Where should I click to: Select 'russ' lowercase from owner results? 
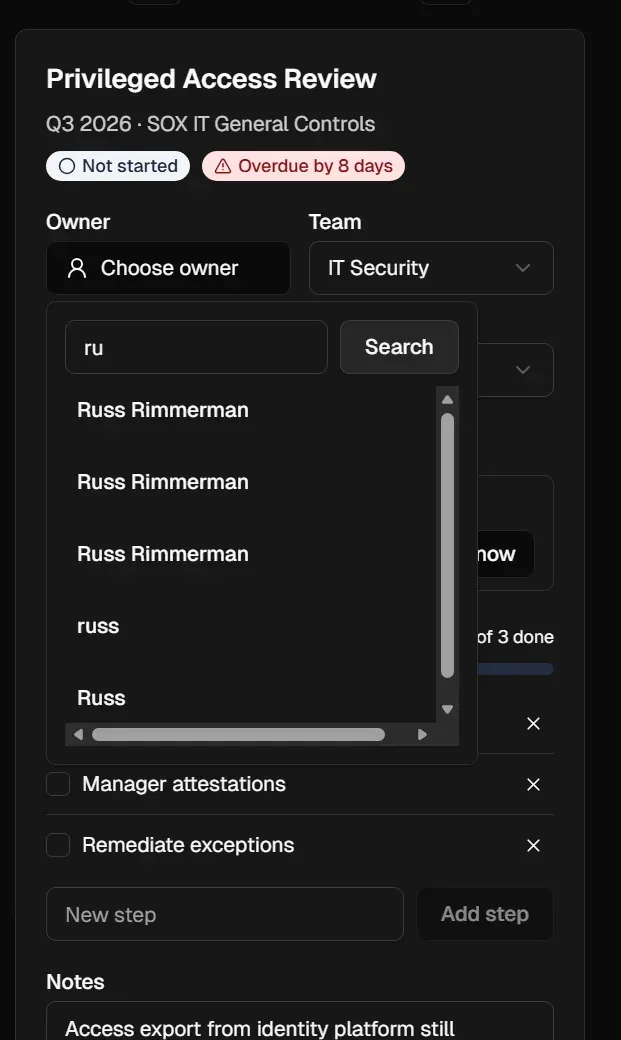tap(98, 625)
